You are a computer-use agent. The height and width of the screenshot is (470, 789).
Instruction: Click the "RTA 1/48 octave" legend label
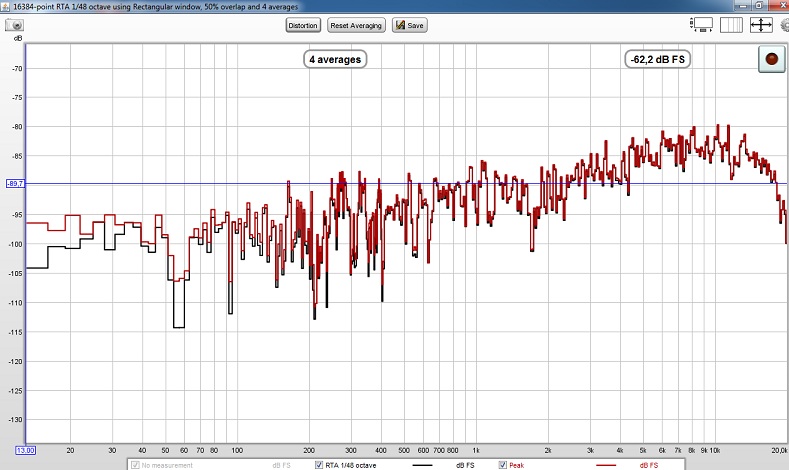(x=350, y=465)
